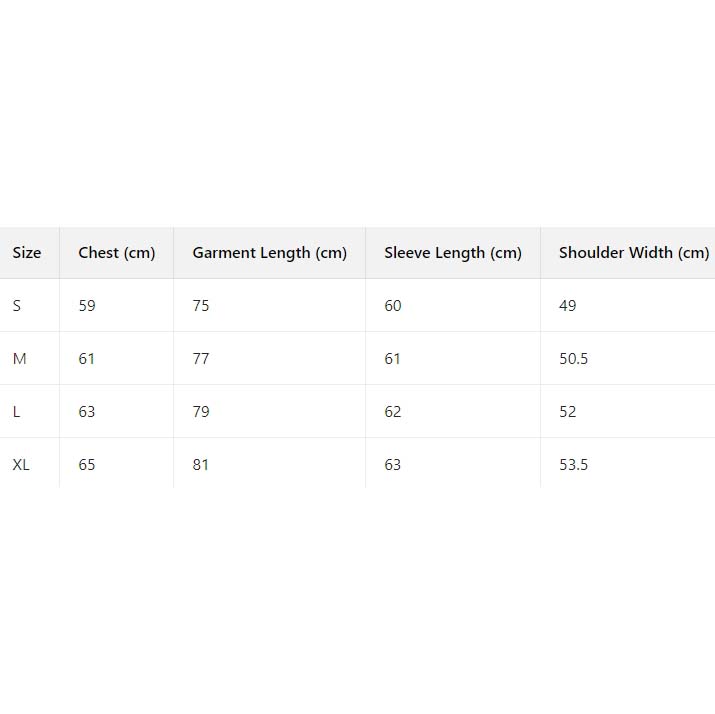
Task: Select the M size row label
Action: coord(20,359)
